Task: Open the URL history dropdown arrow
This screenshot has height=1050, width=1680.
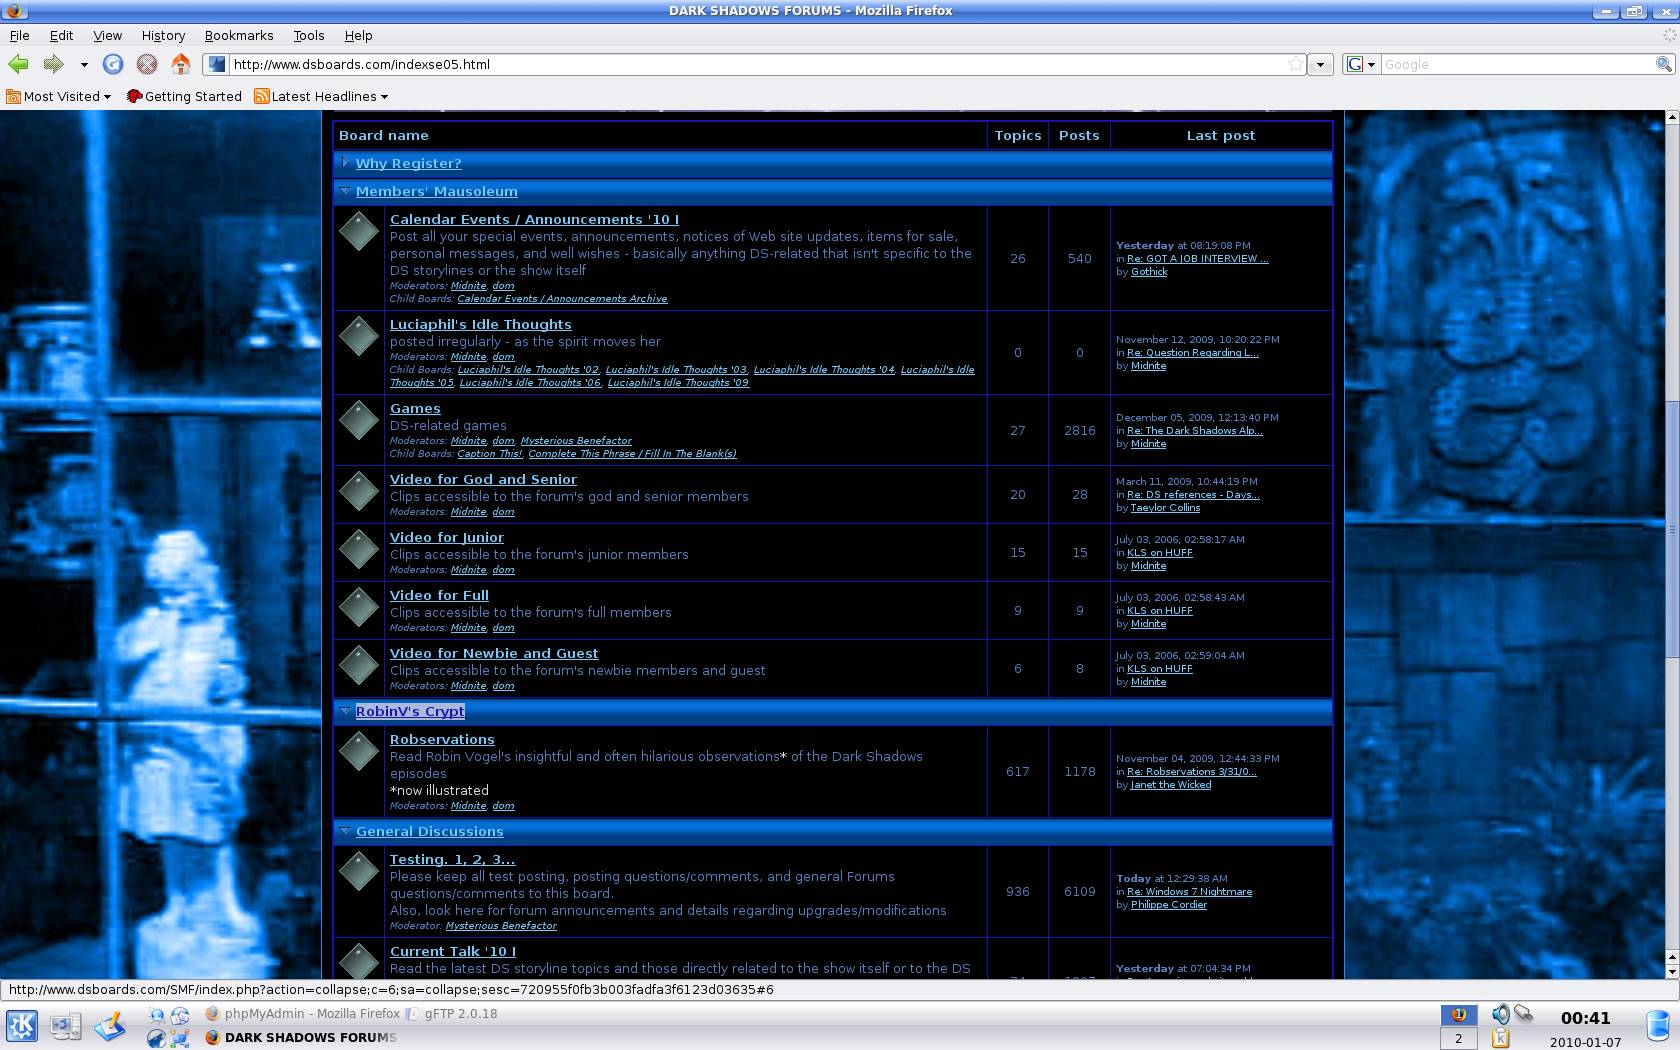Action: 1320,64
